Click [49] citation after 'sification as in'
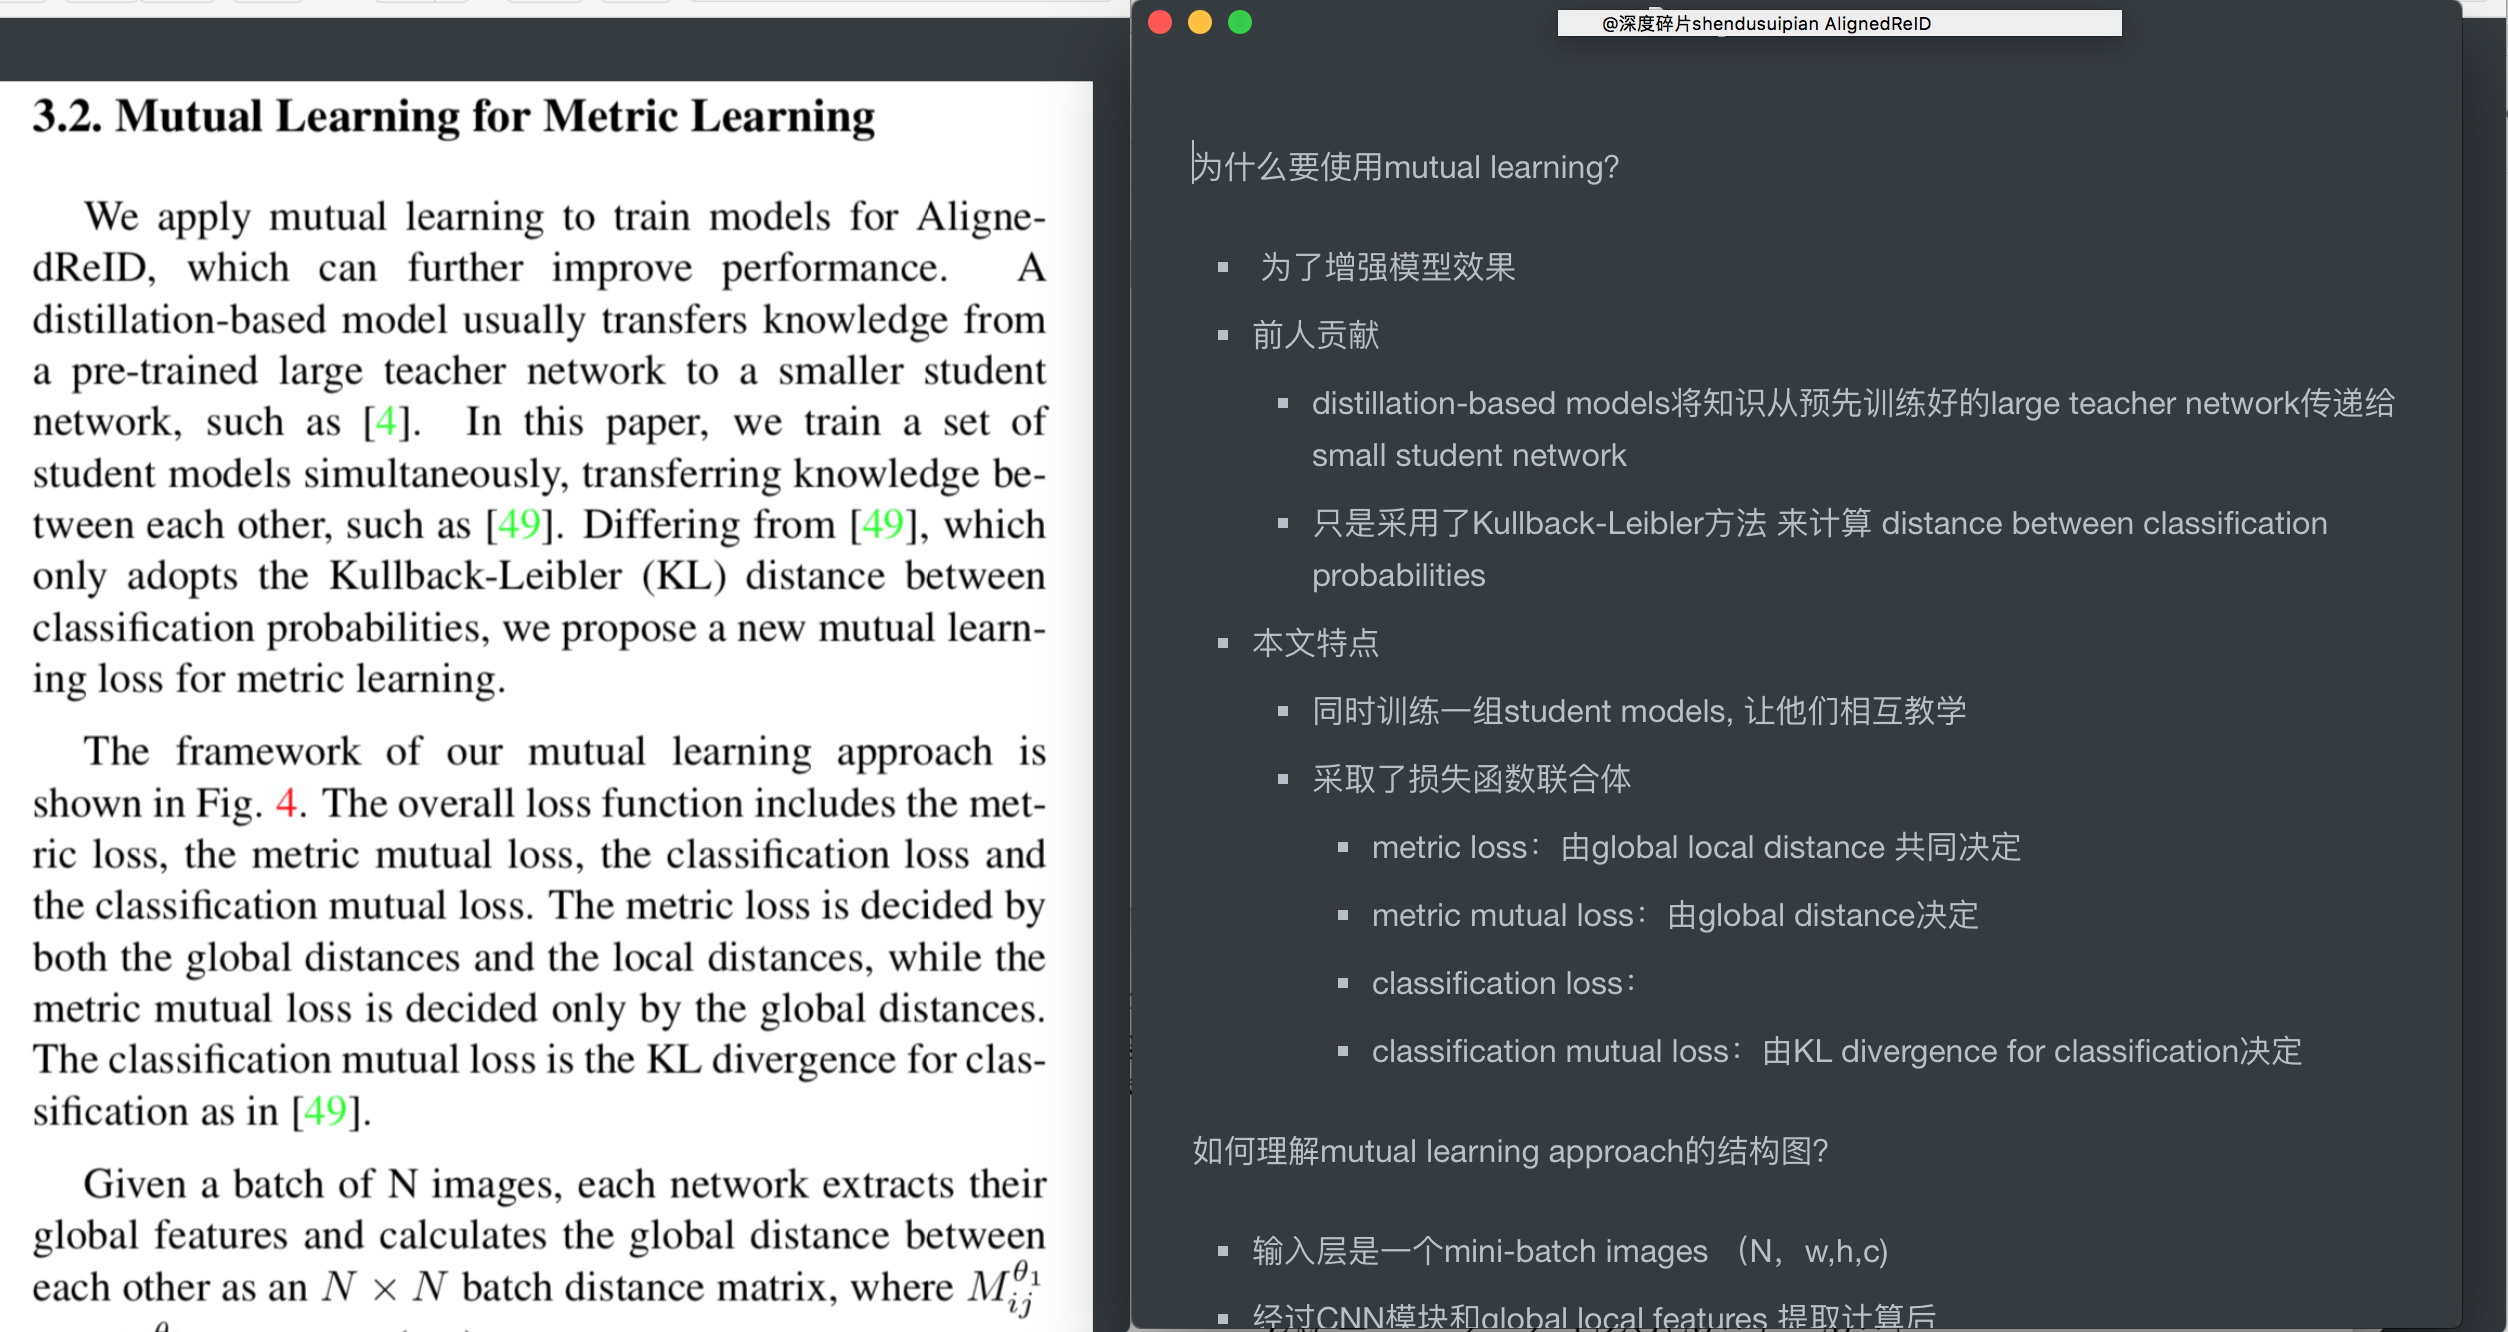This screenshot has height=1332, width=2508. [328, 1110]
